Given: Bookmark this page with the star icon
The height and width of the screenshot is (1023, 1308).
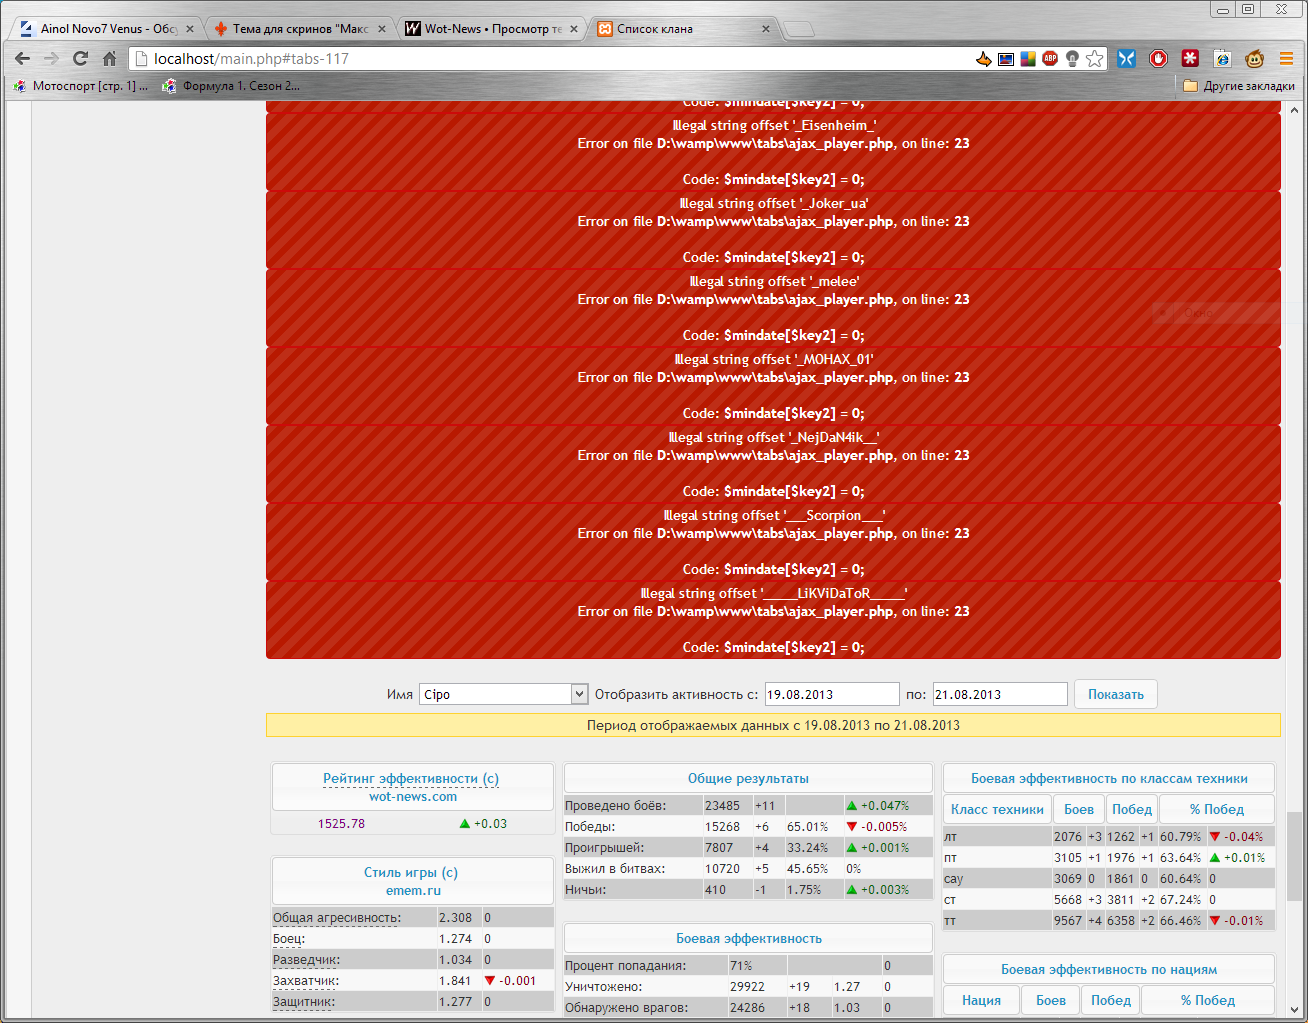Looking at the screenshot, I should pyautogui.click(x=1095, y=59).
